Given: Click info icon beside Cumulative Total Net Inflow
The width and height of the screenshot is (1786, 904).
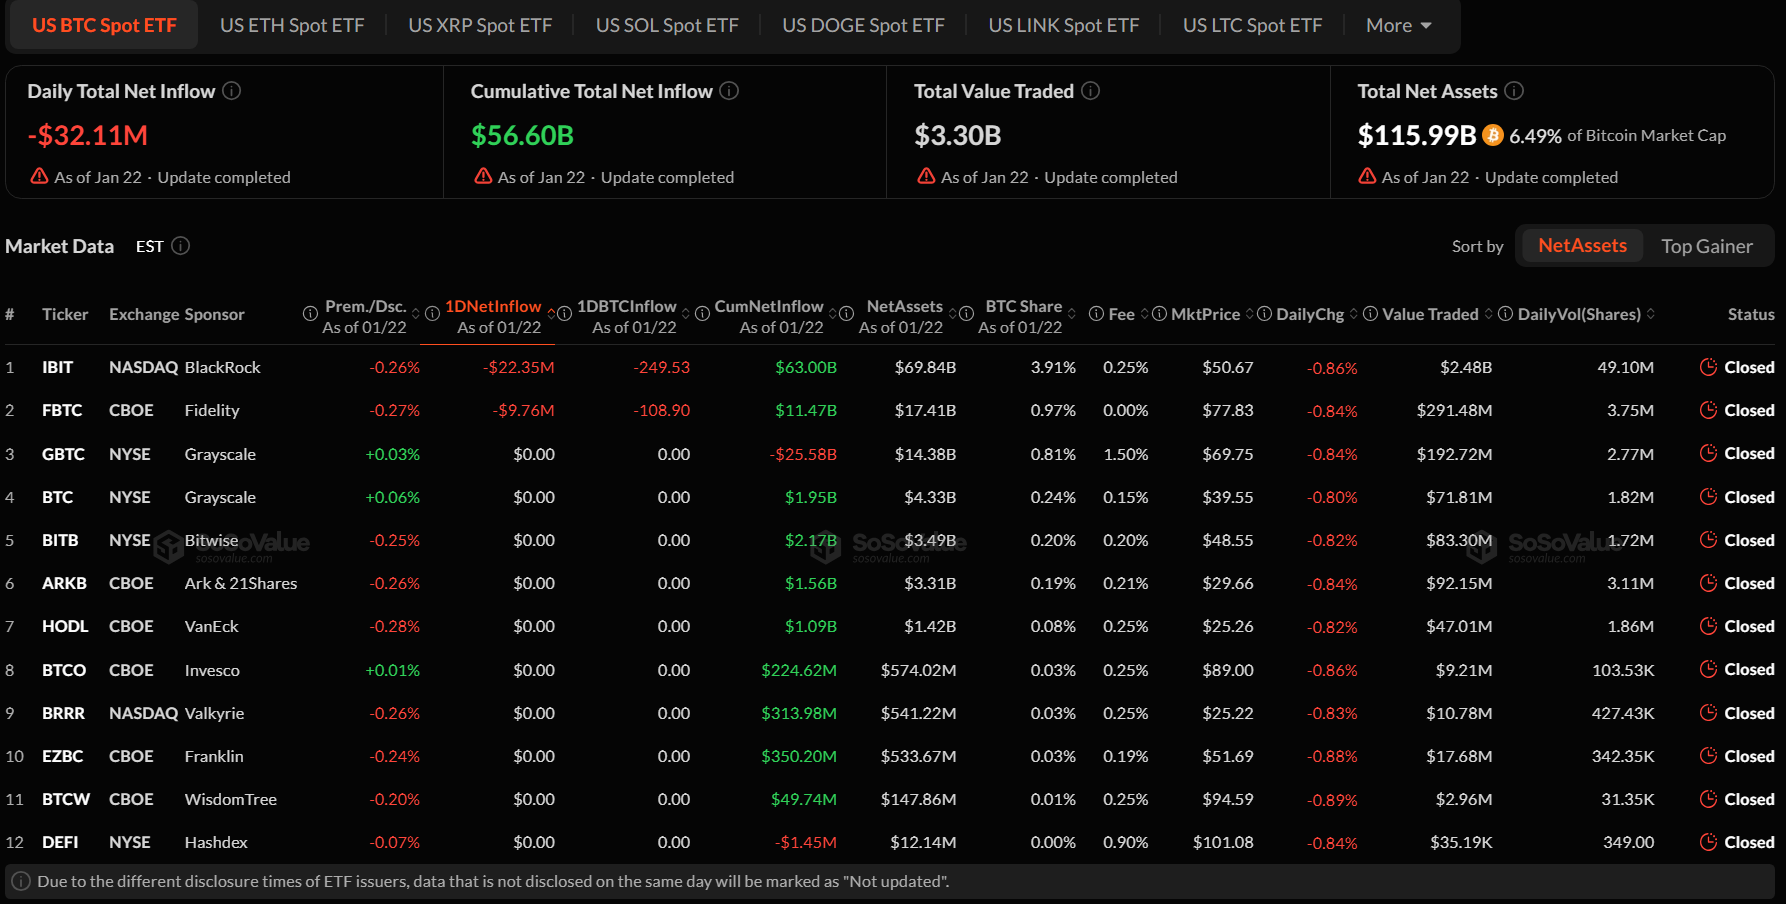Looking at the screenshot, I should (x=729, y=91).
